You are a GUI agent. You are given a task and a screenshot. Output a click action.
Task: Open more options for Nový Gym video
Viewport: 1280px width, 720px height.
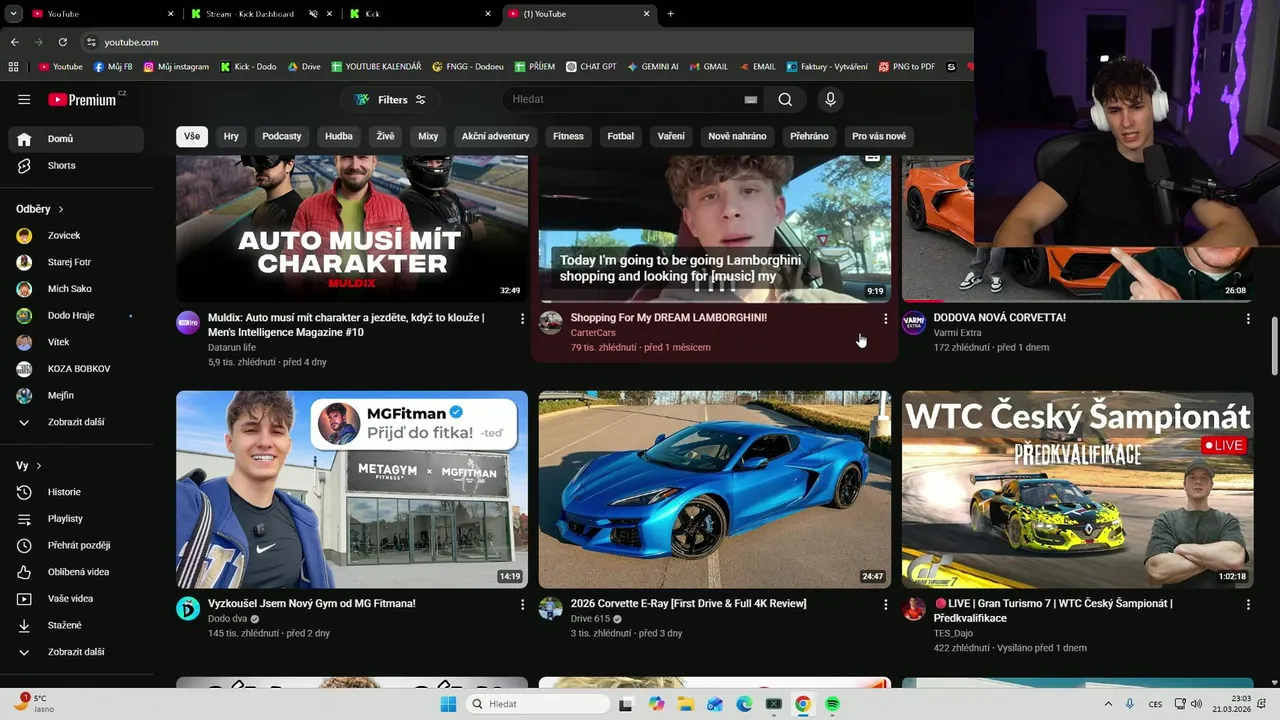tap(522, 604)
